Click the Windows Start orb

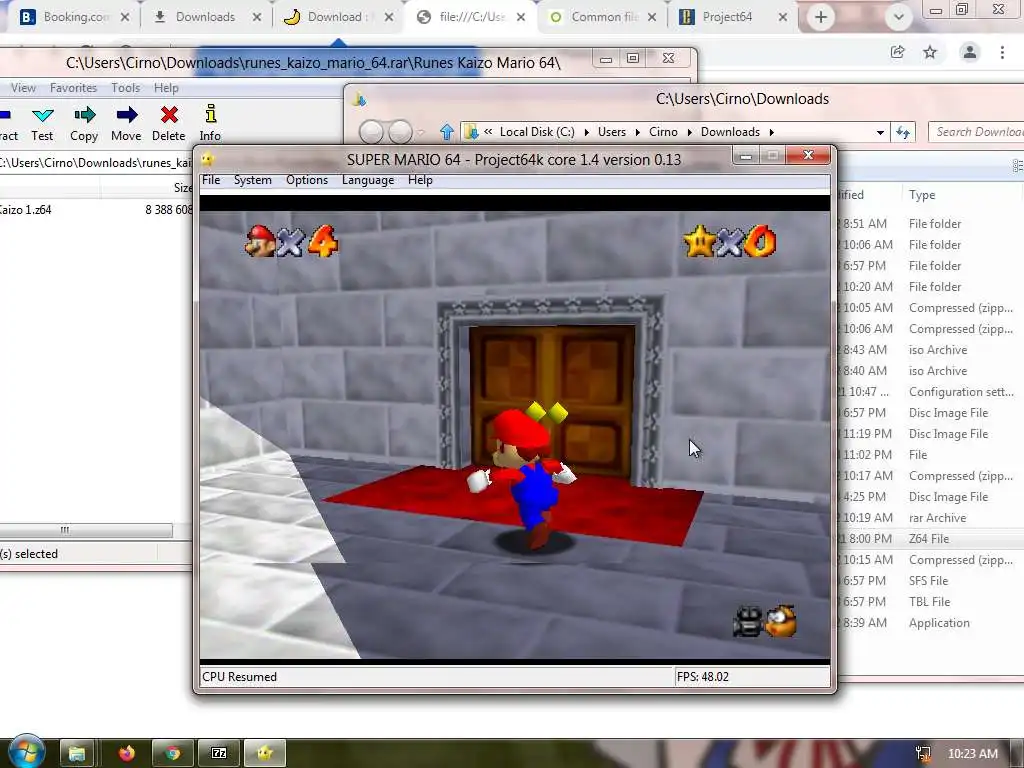26,751
